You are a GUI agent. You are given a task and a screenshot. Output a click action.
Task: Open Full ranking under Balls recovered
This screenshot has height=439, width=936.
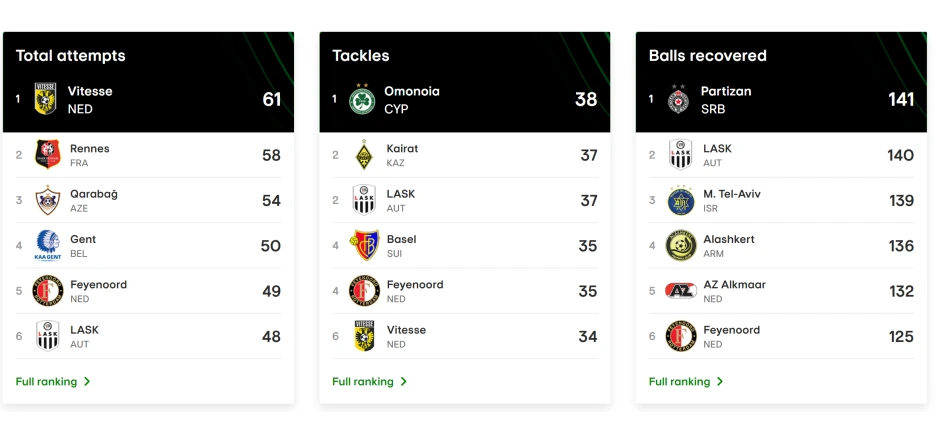pos(680,381)
